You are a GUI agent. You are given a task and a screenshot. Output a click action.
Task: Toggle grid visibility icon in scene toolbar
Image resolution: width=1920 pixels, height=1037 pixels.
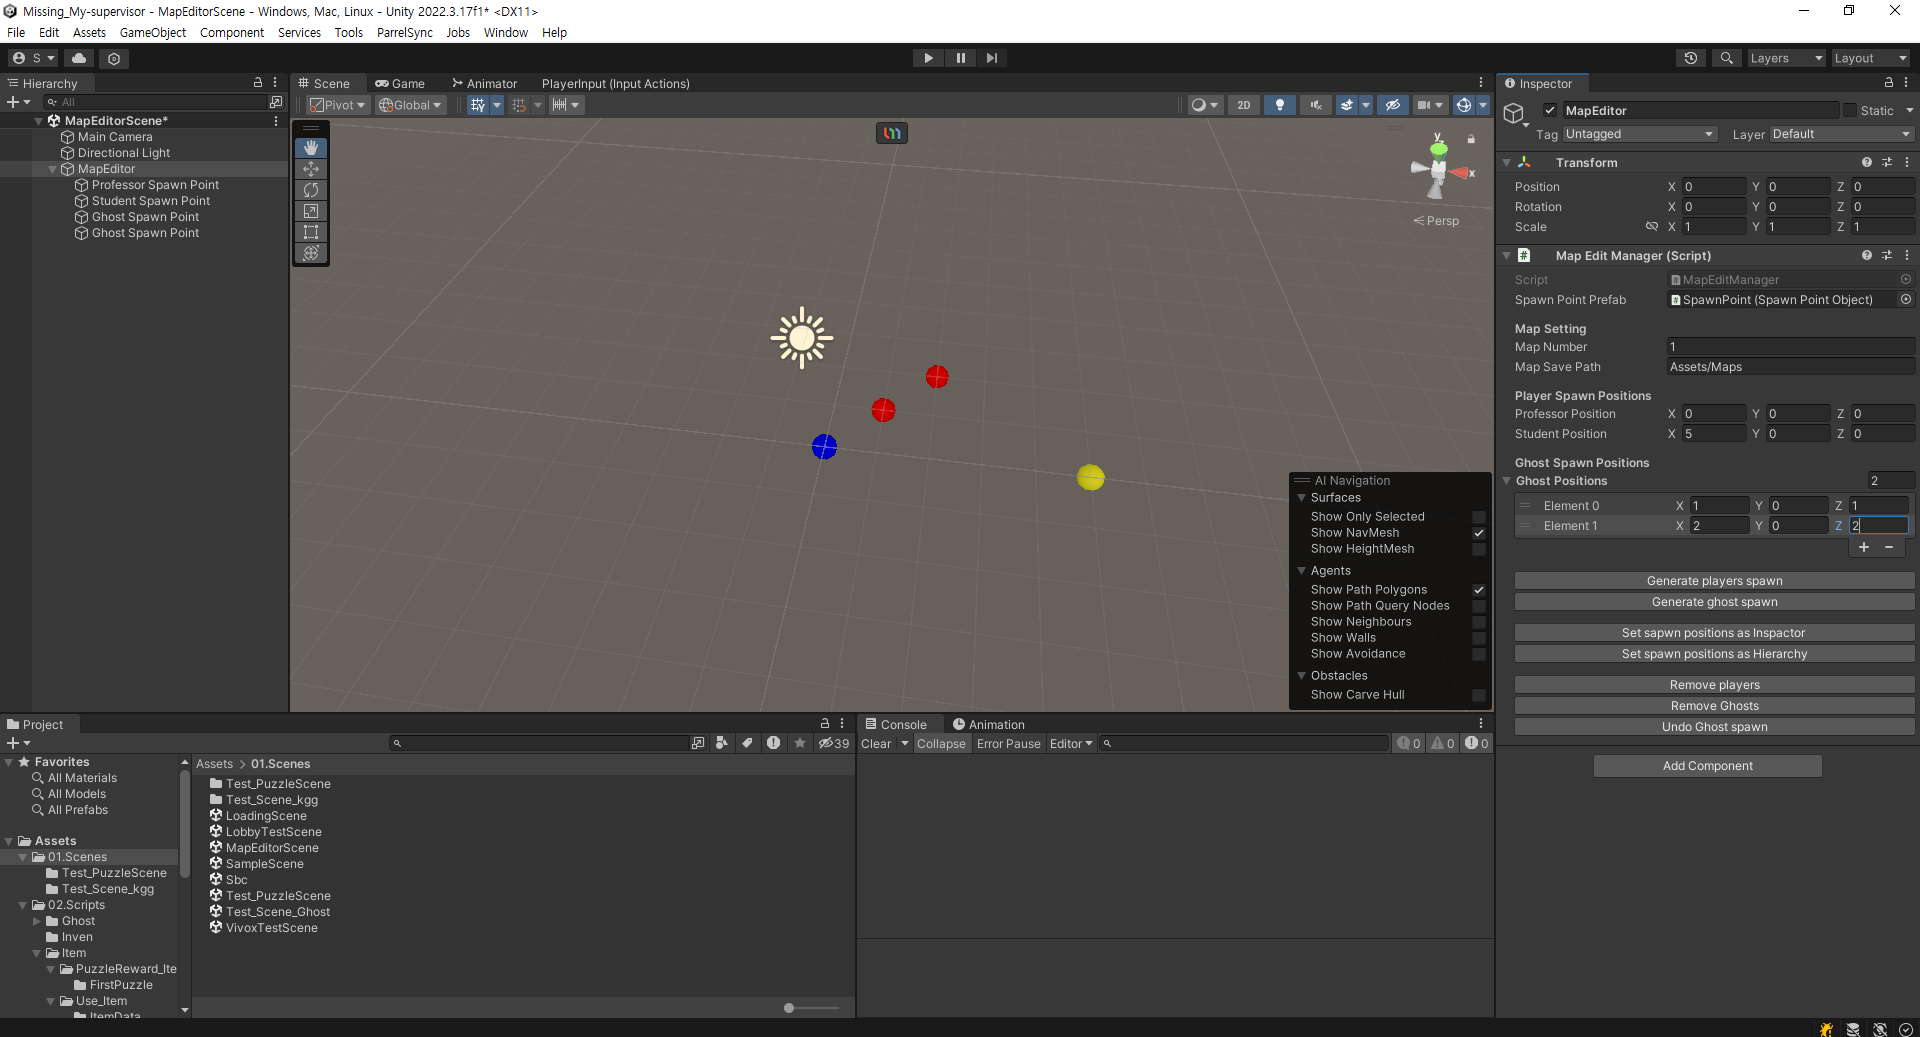point(478,105)
